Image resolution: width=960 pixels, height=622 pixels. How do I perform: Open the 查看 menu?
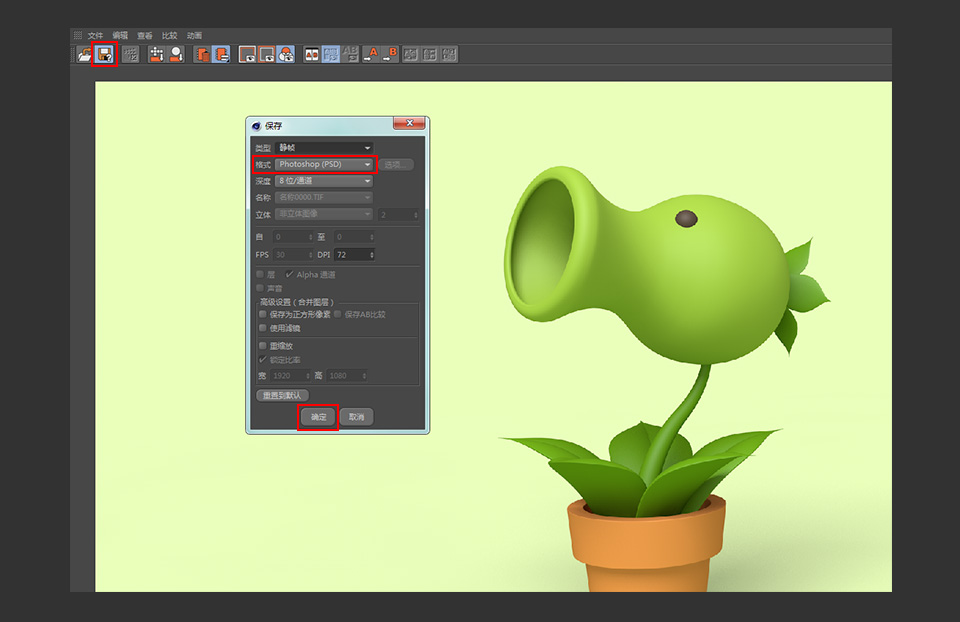pyautogui.click(x=145, y=36)
